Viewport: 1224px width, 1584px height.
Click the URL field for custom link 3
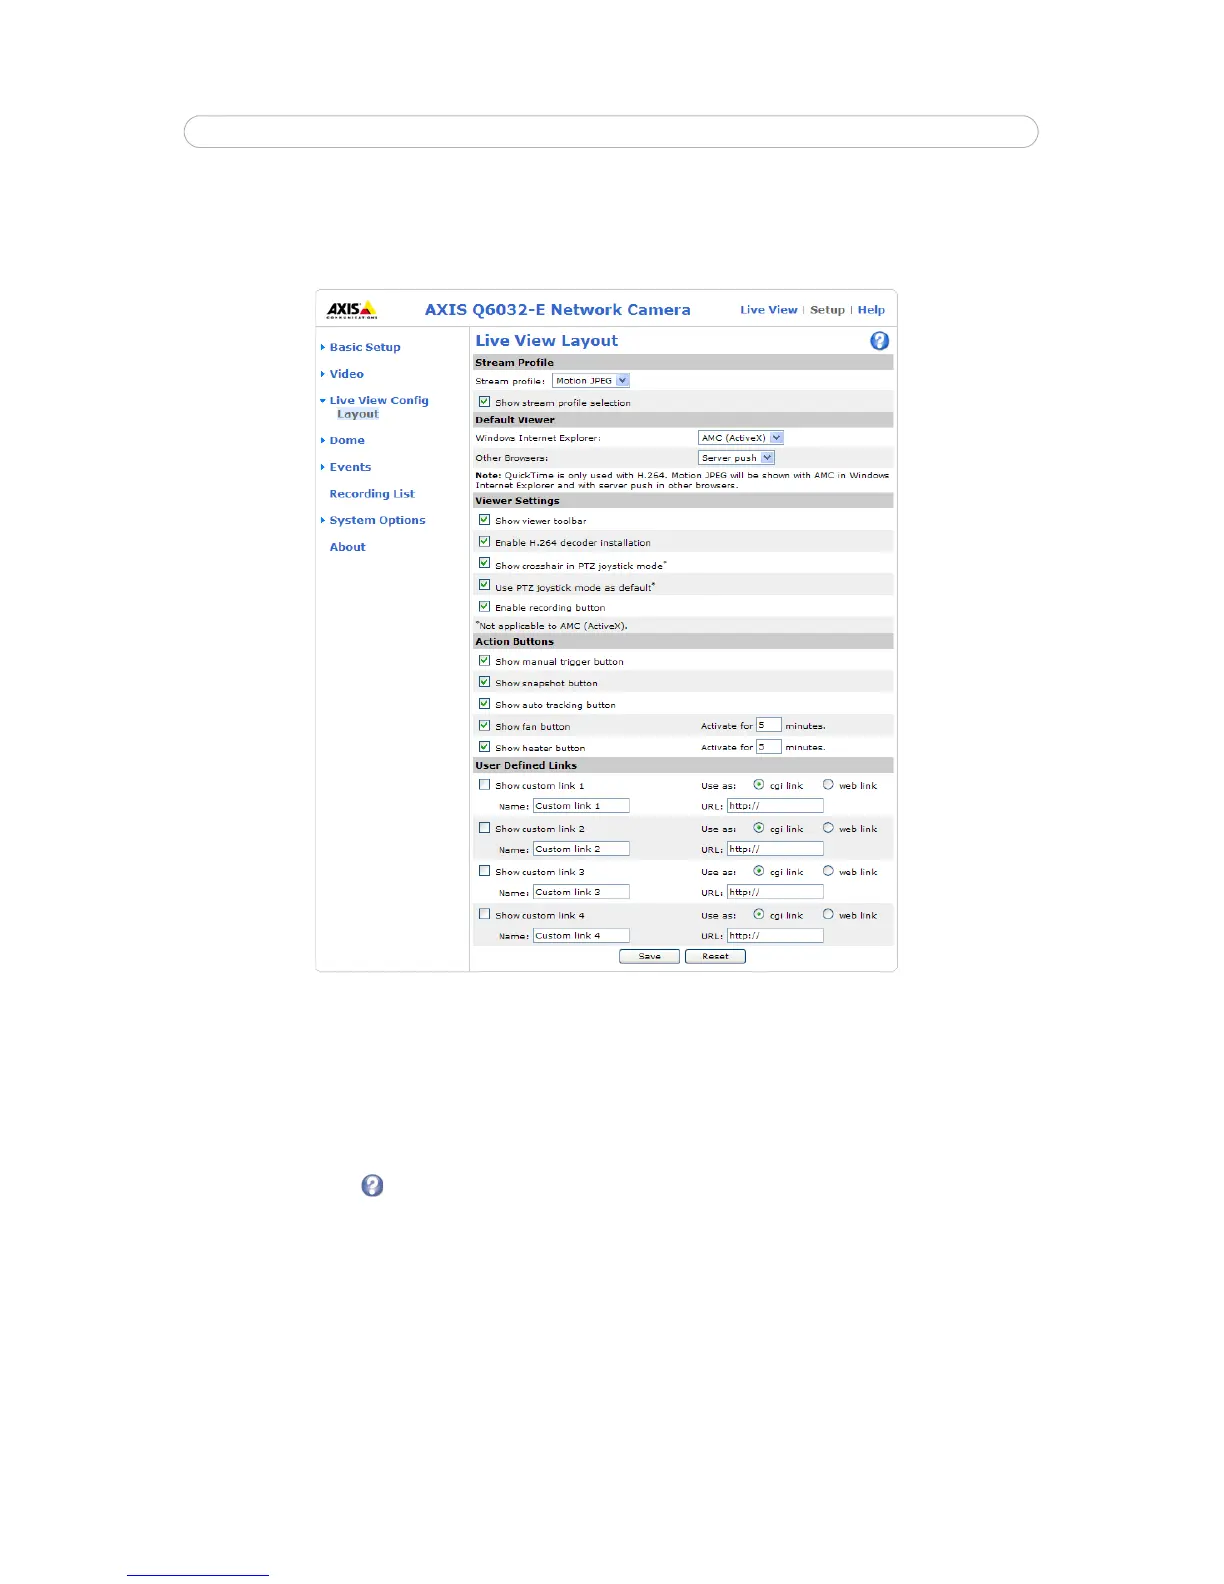(775, 891)
